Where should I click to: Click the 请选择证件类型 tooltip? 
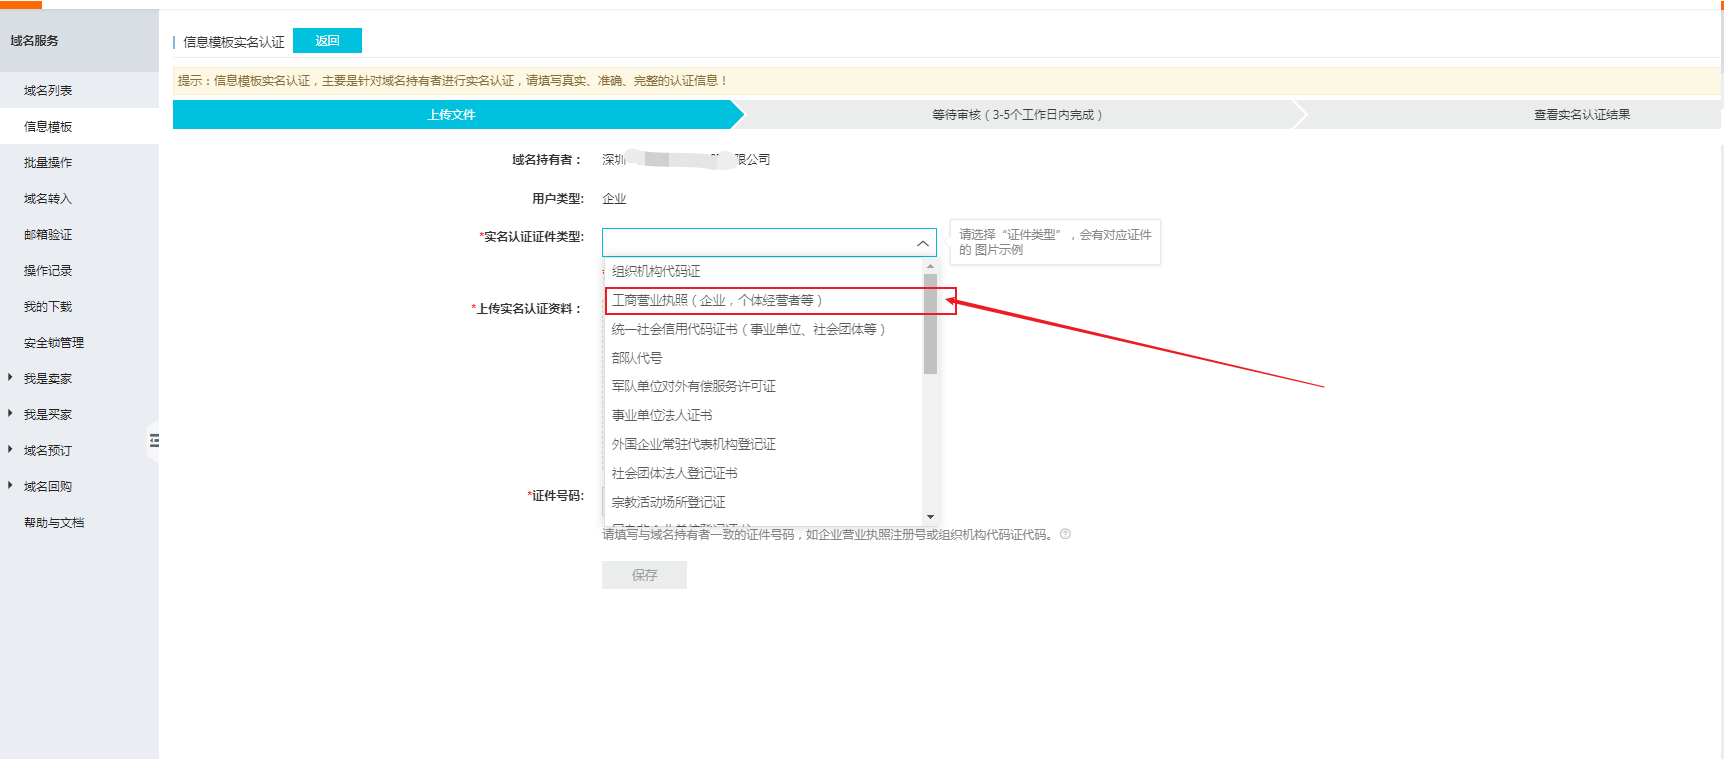[x=1055, y=242]
